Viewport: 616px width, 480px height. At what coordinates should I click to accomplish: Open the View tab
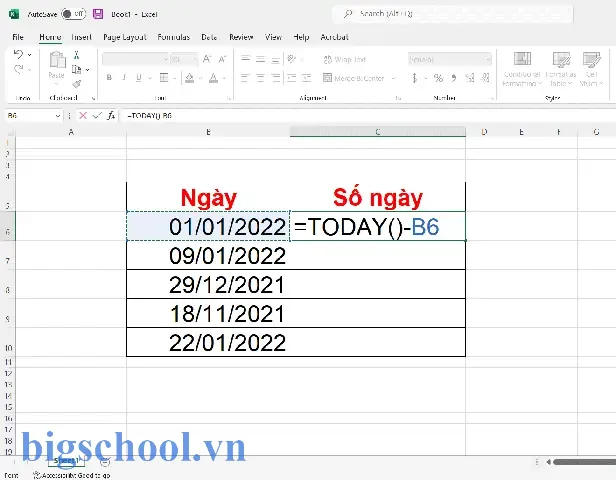[x=273, y=37]
